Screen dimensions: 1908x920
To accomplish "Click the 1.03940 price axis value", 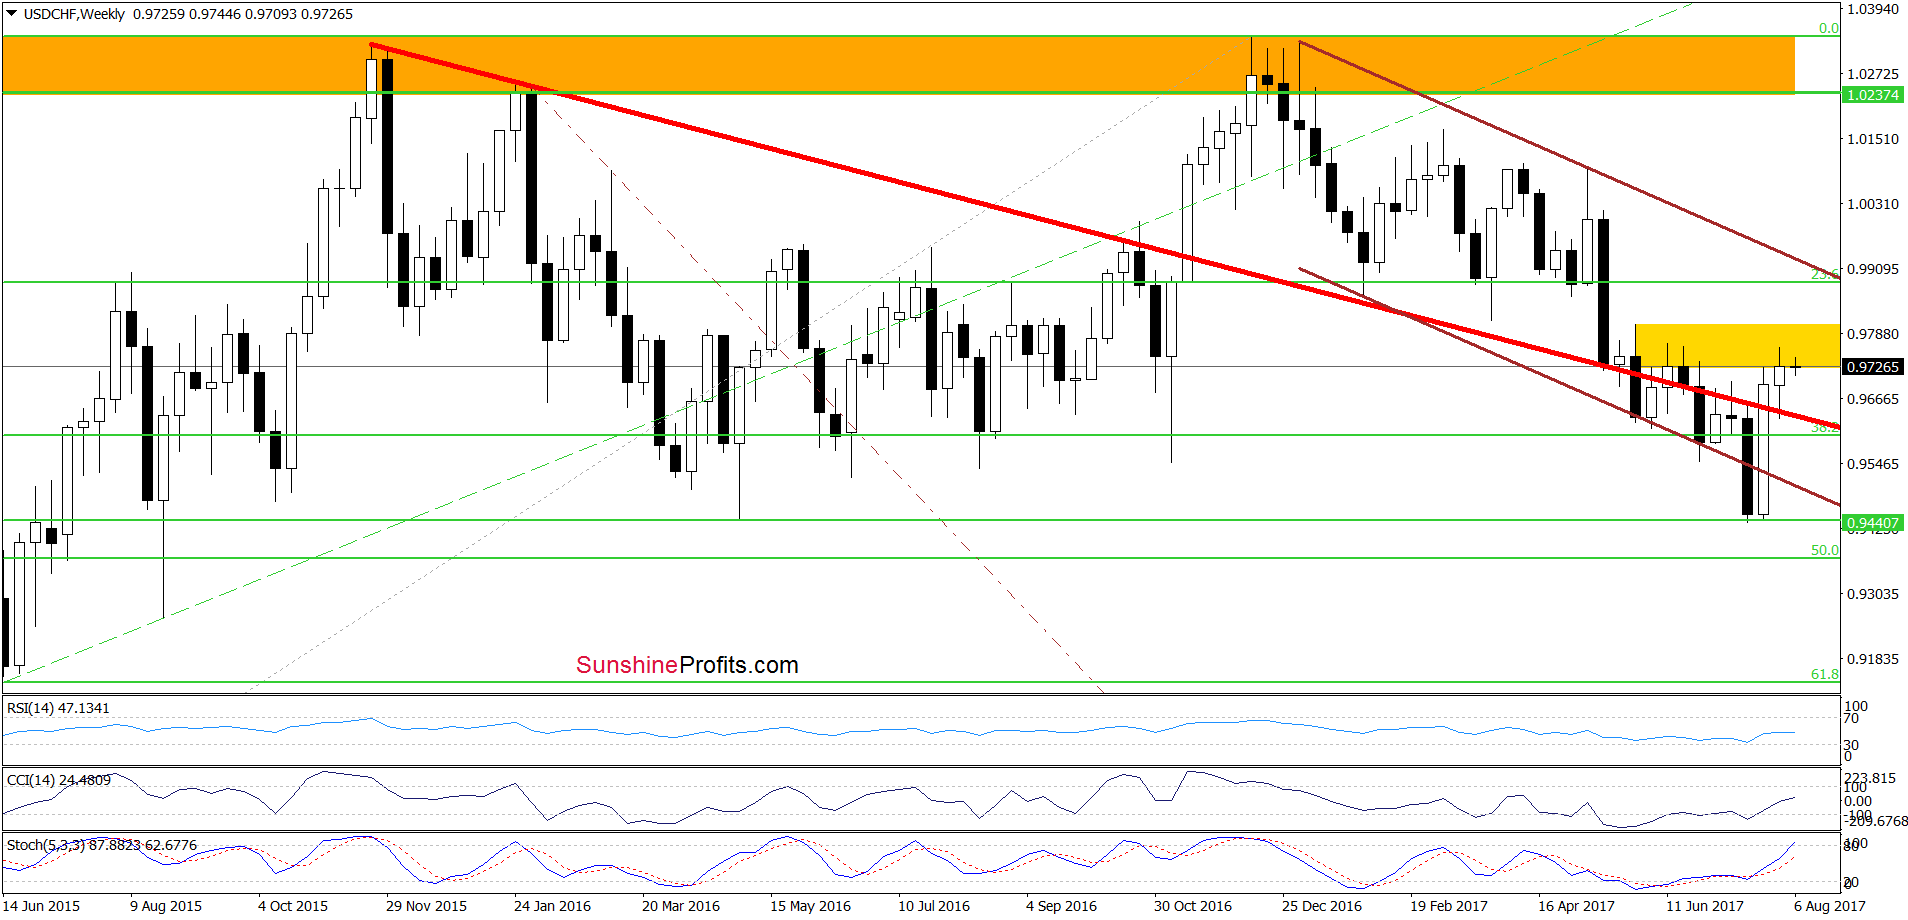I will 1872,9.
